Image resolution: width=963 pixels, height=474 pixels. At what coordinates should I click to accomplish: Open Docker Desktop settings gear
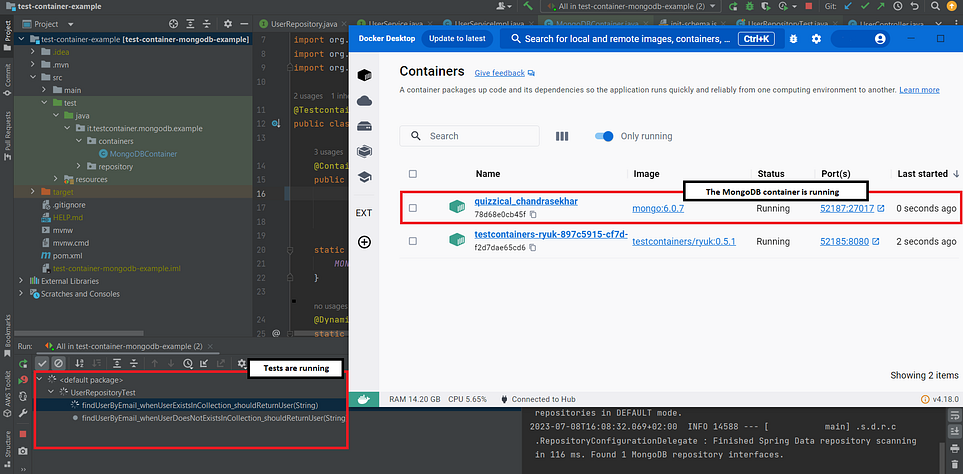click(816, 39)
